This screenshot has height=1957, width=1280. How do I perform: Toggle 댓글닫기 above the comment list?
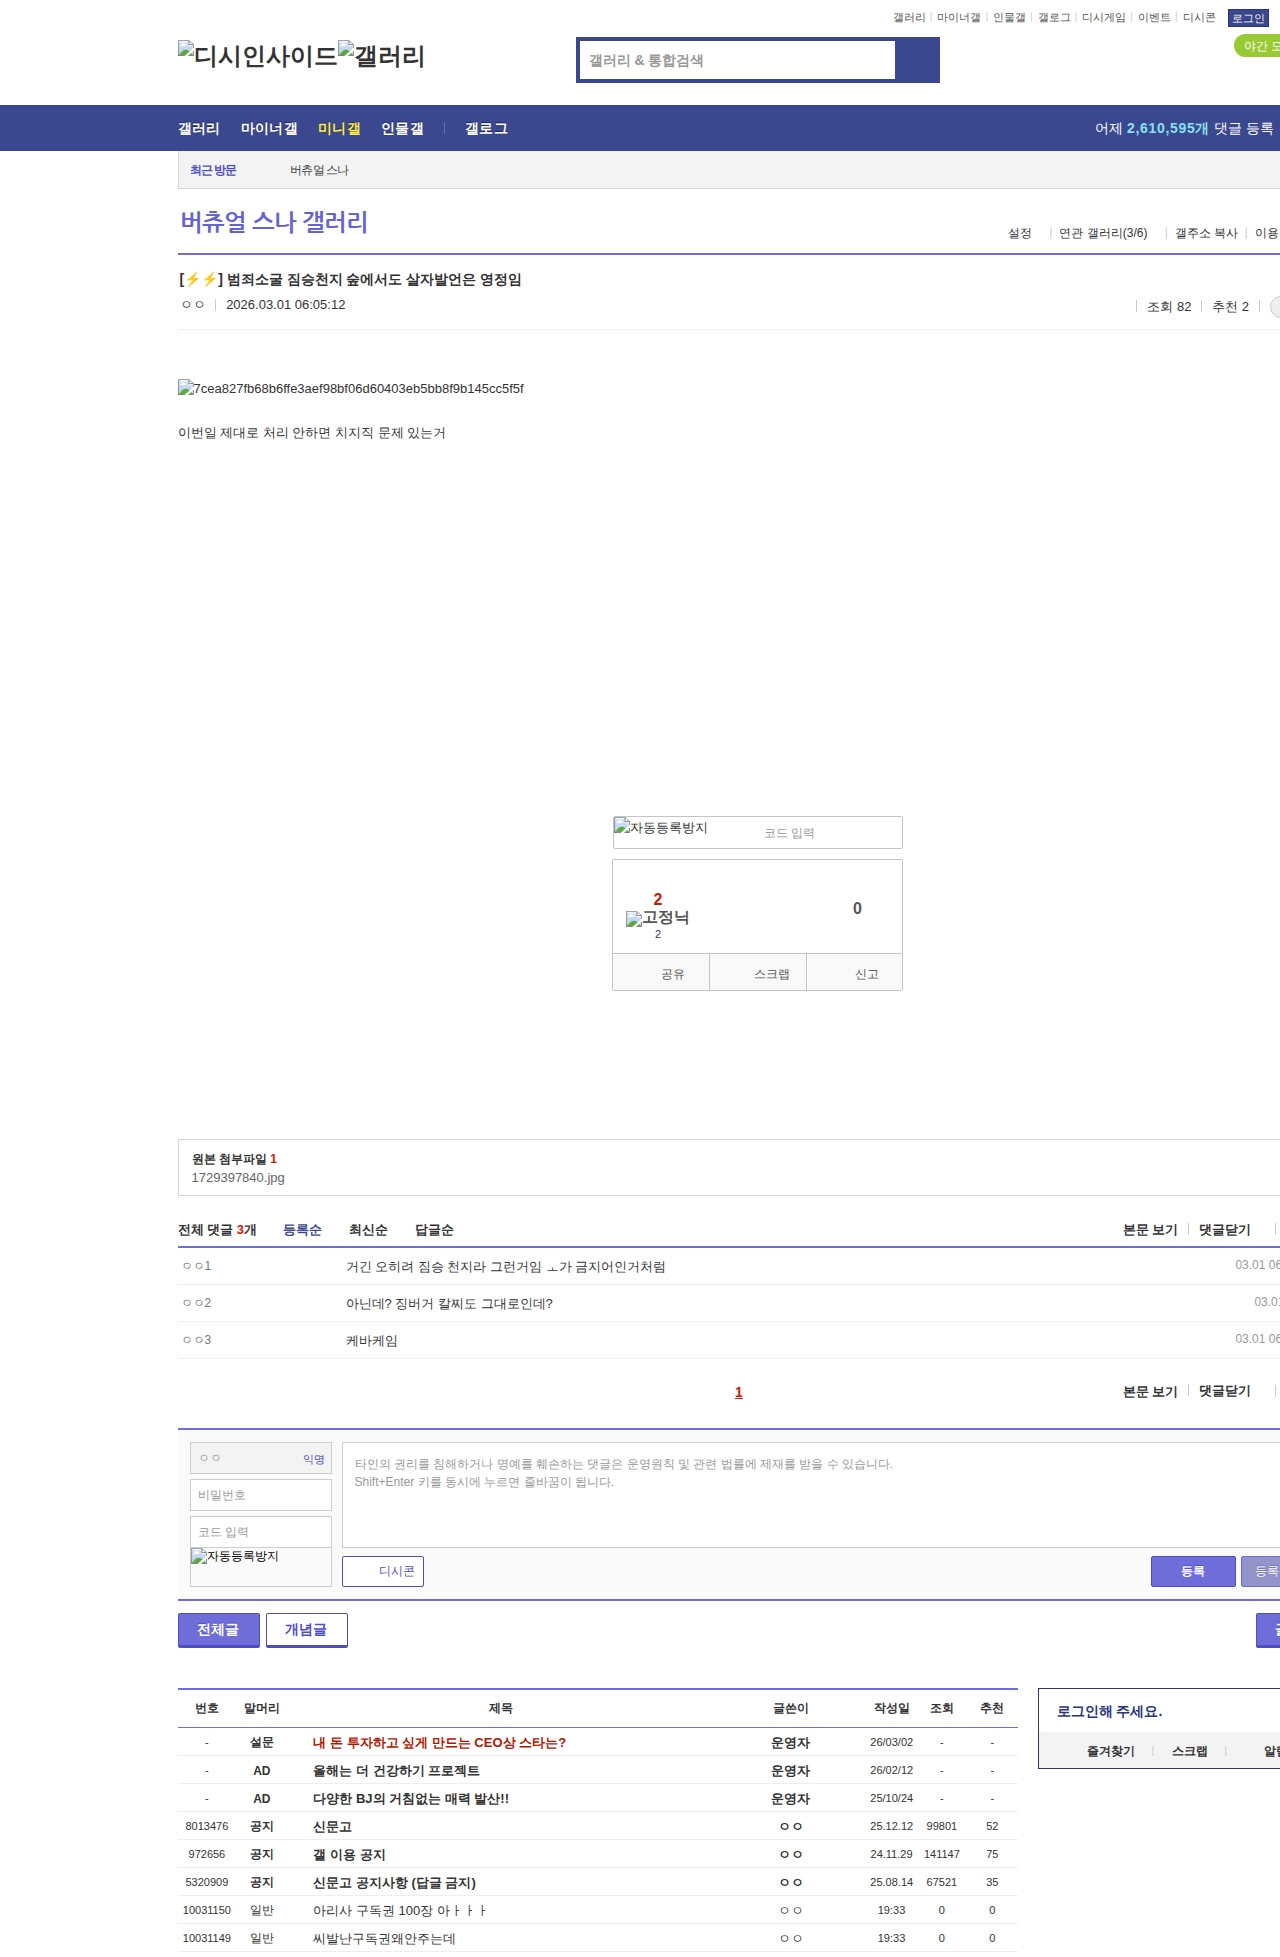point(1224,1230)
